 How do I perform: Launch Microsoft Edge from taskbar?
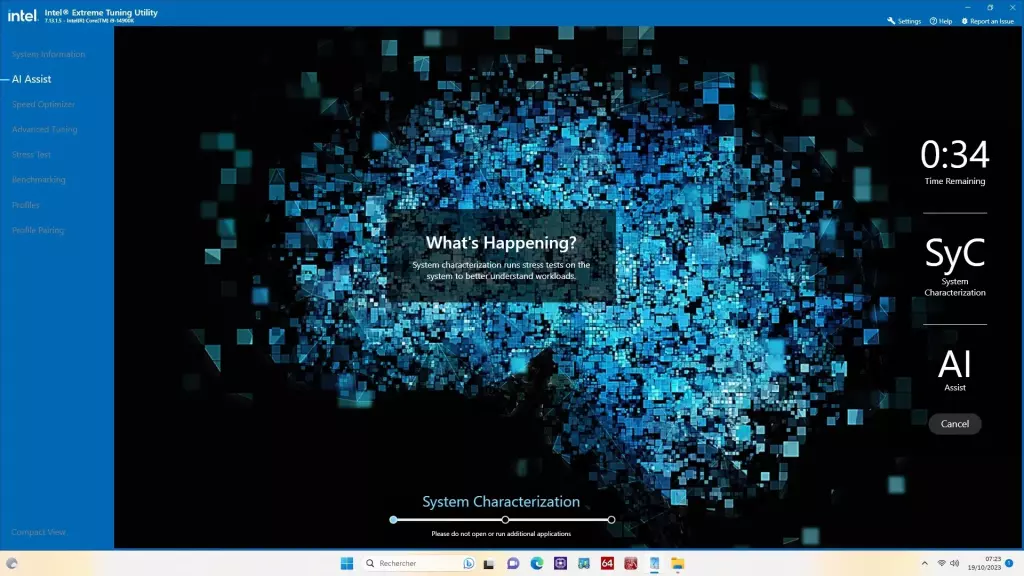coord(537,563)
